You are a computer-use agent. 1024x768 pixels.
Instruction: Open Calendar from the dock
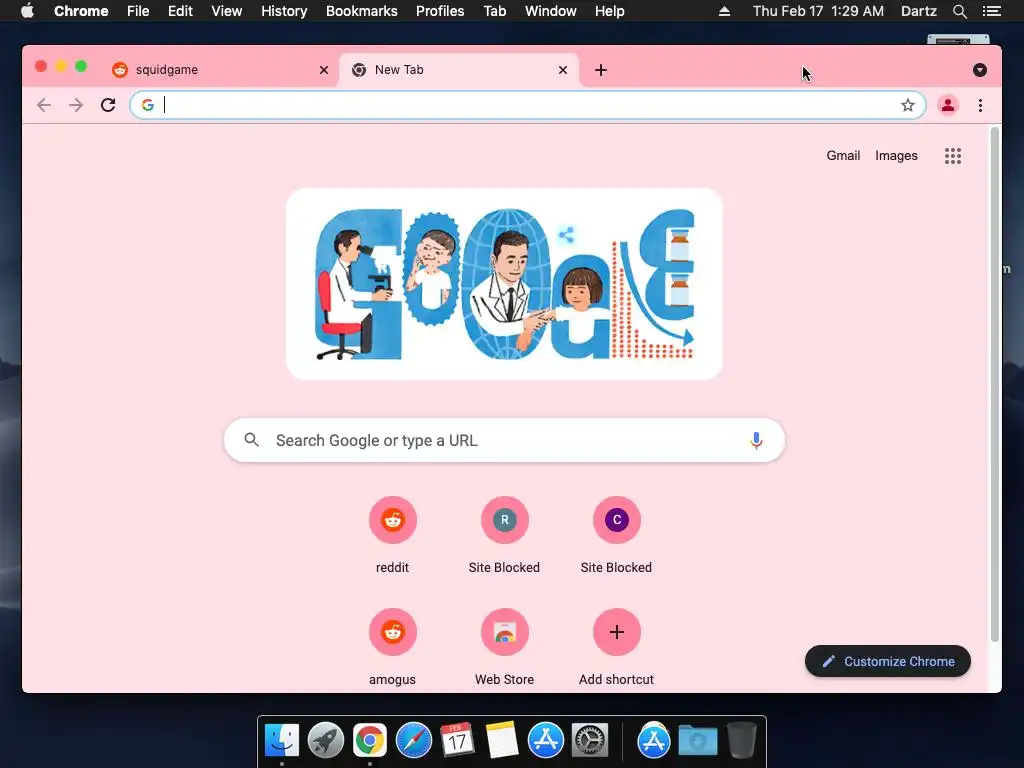click(457, 741)
